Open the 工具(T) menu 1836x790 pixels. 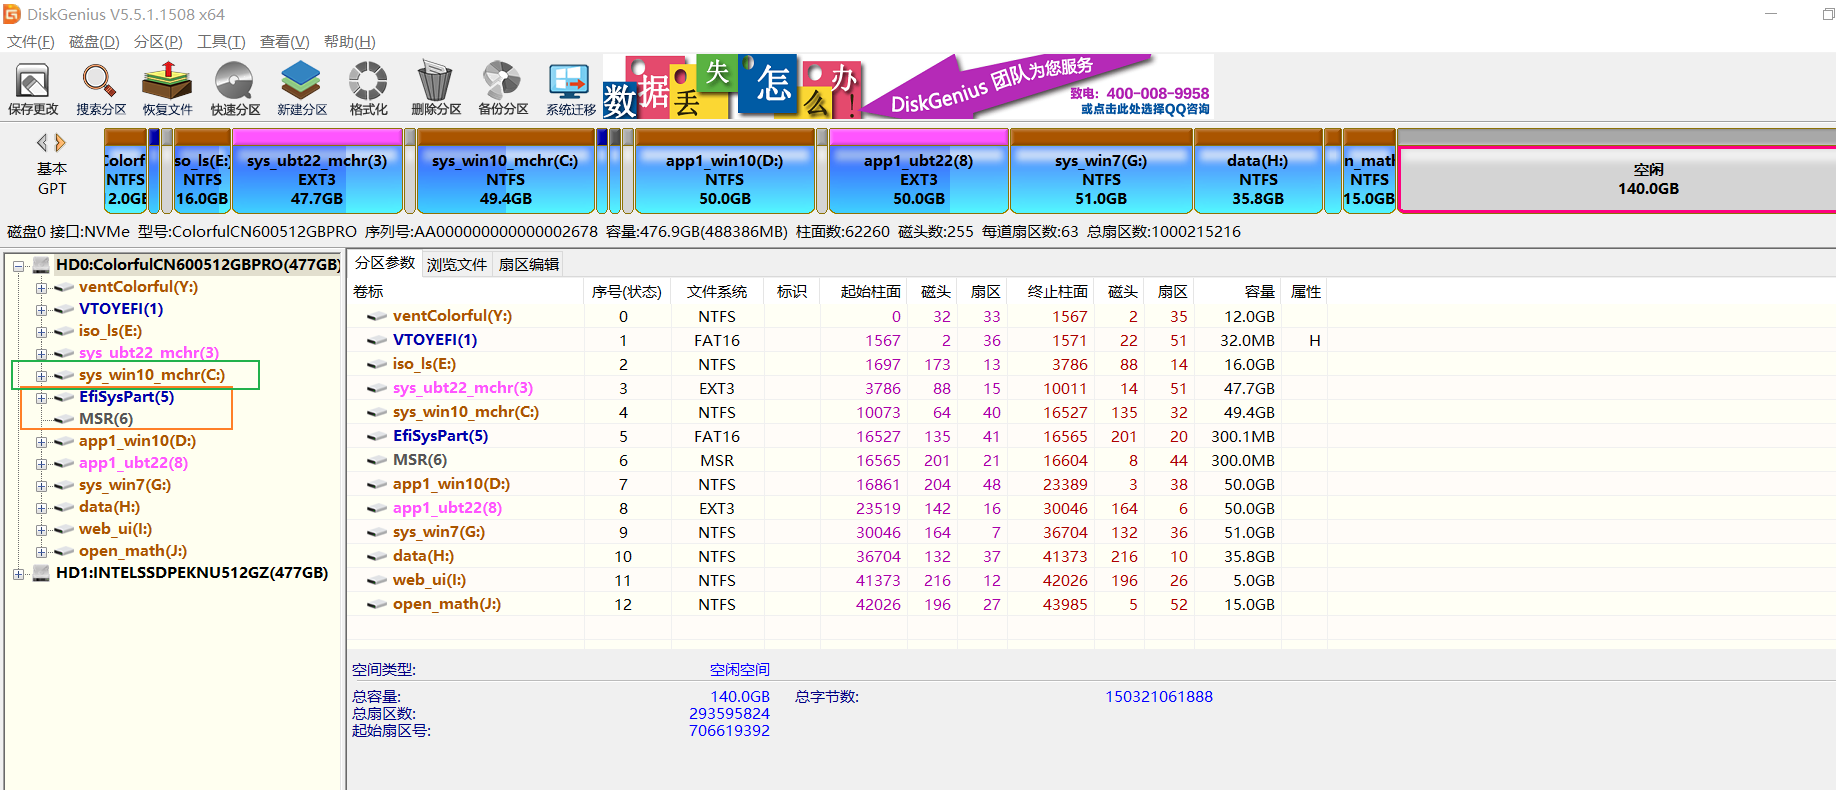(x=221, y=41)
